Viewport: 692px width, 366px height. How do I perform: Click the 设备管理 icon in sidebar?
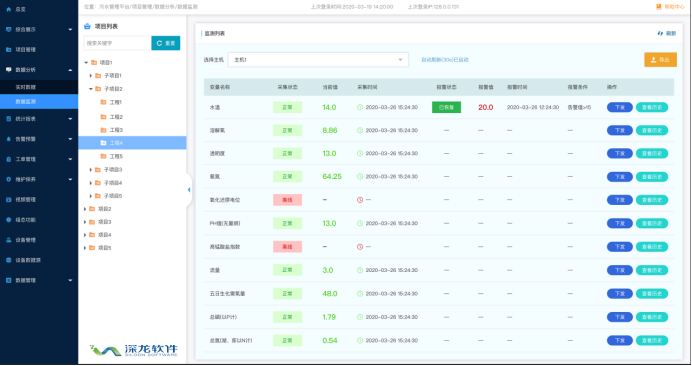coord(8,240)
